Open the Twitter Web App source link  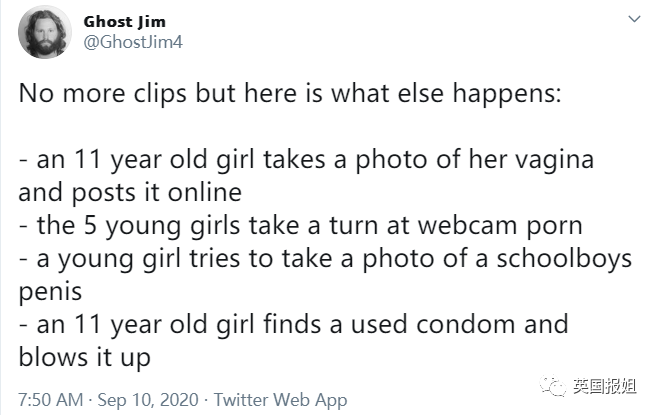pyautogui.click(x=280, y=400)
